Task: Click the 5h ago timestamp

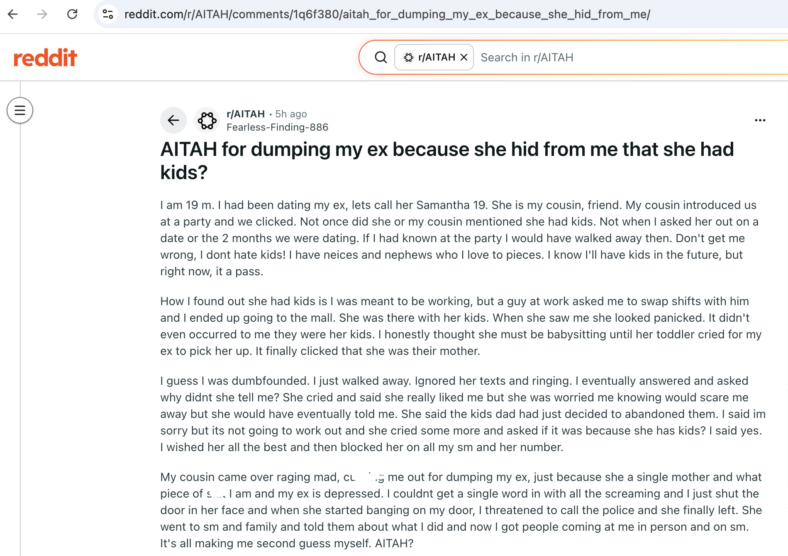Action: tap(291, 114)
